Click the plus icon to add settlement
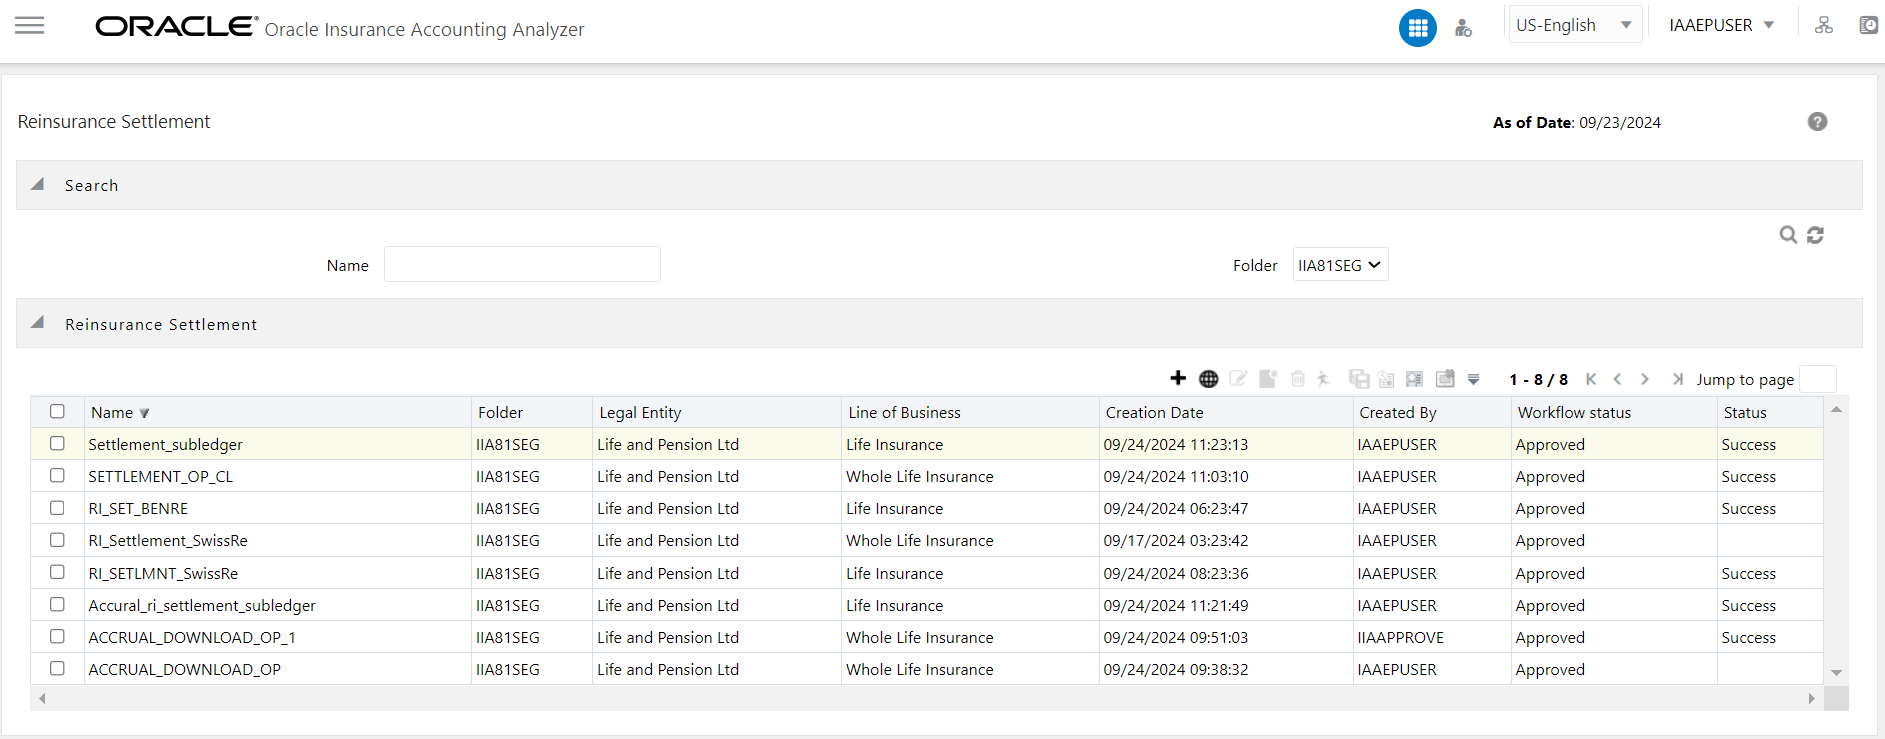 [x=1178, y=378]
